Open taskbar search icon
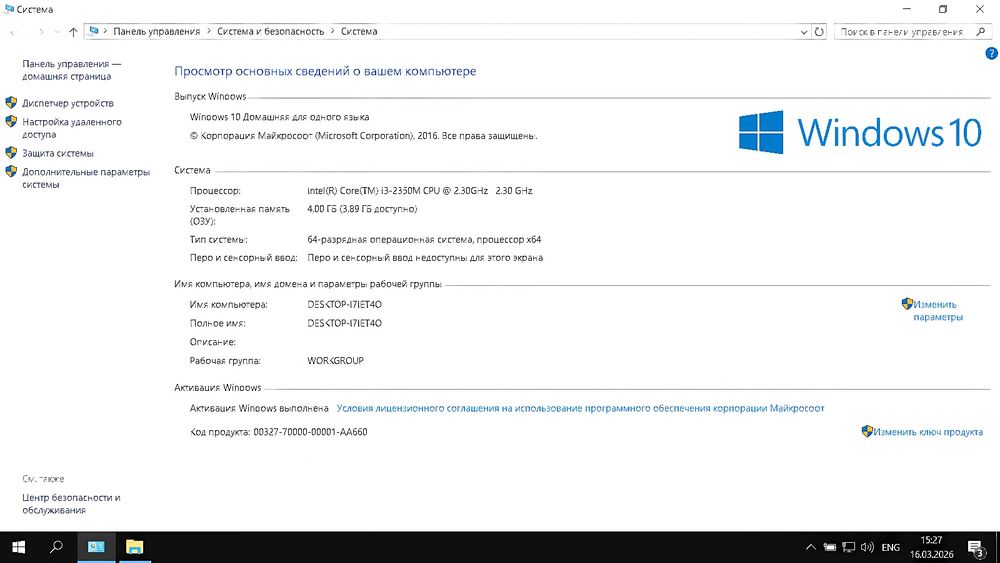 [x=57, y=547]
